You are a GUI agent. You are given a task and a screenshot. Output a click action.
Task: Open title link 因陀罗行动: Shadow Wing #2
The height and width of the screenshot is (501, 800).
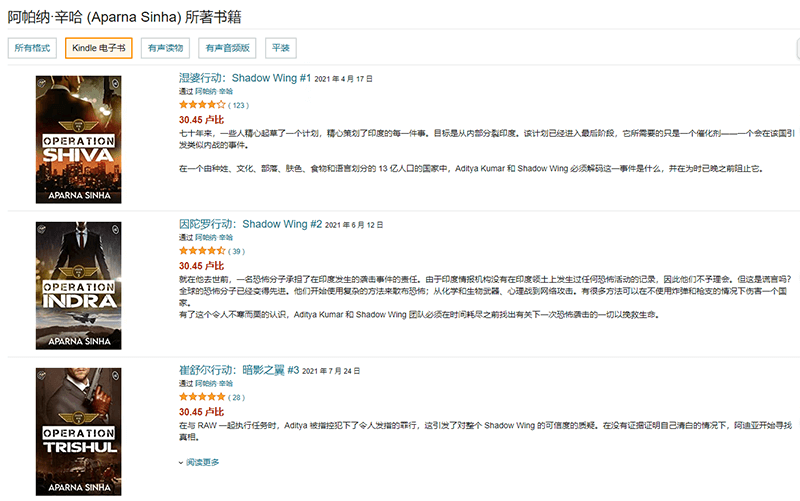[x=250, y=224]
